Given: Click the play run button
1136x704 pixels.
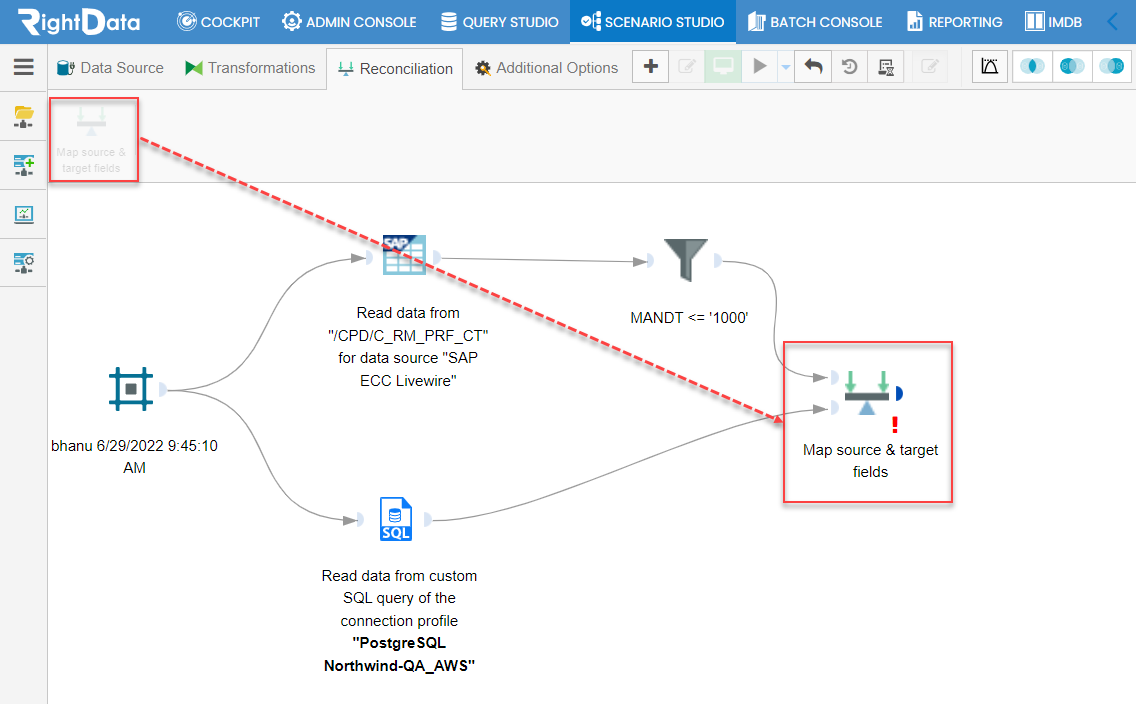Looking at the screenshot, I should 759,67.
